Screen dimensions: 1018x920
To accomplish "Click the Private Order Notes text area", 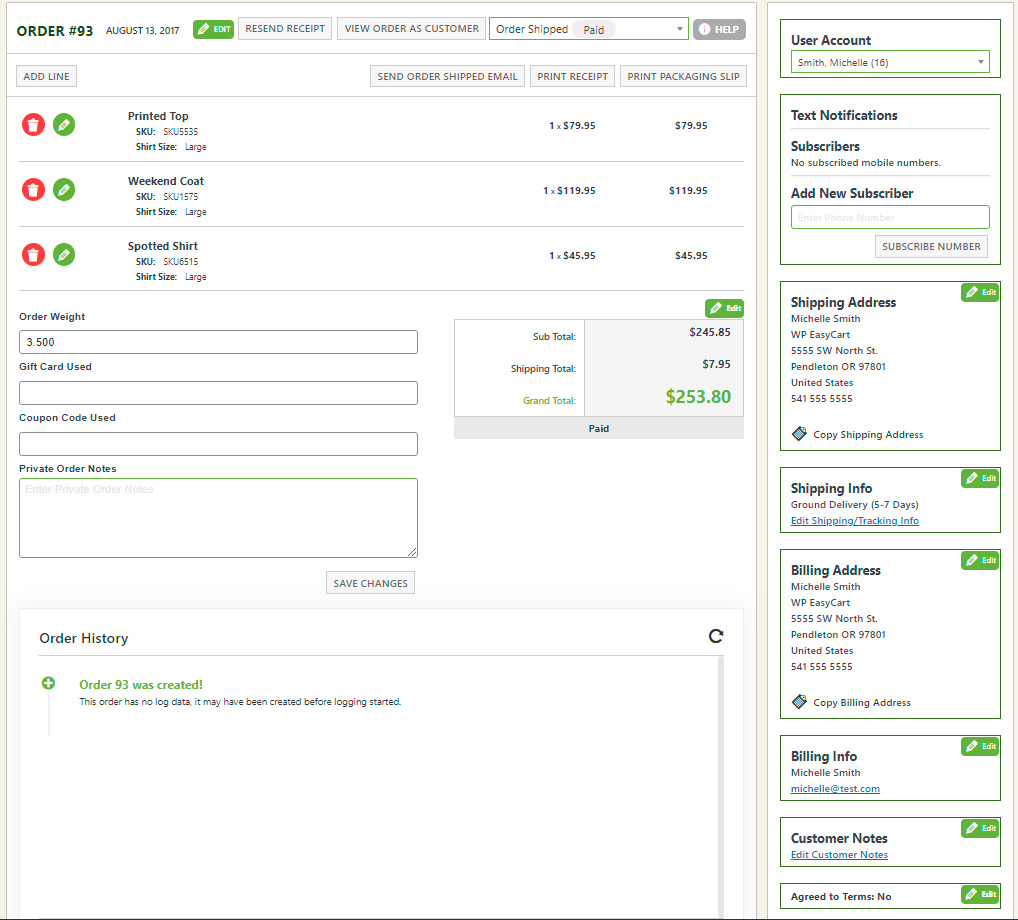I will pos(218,518).
